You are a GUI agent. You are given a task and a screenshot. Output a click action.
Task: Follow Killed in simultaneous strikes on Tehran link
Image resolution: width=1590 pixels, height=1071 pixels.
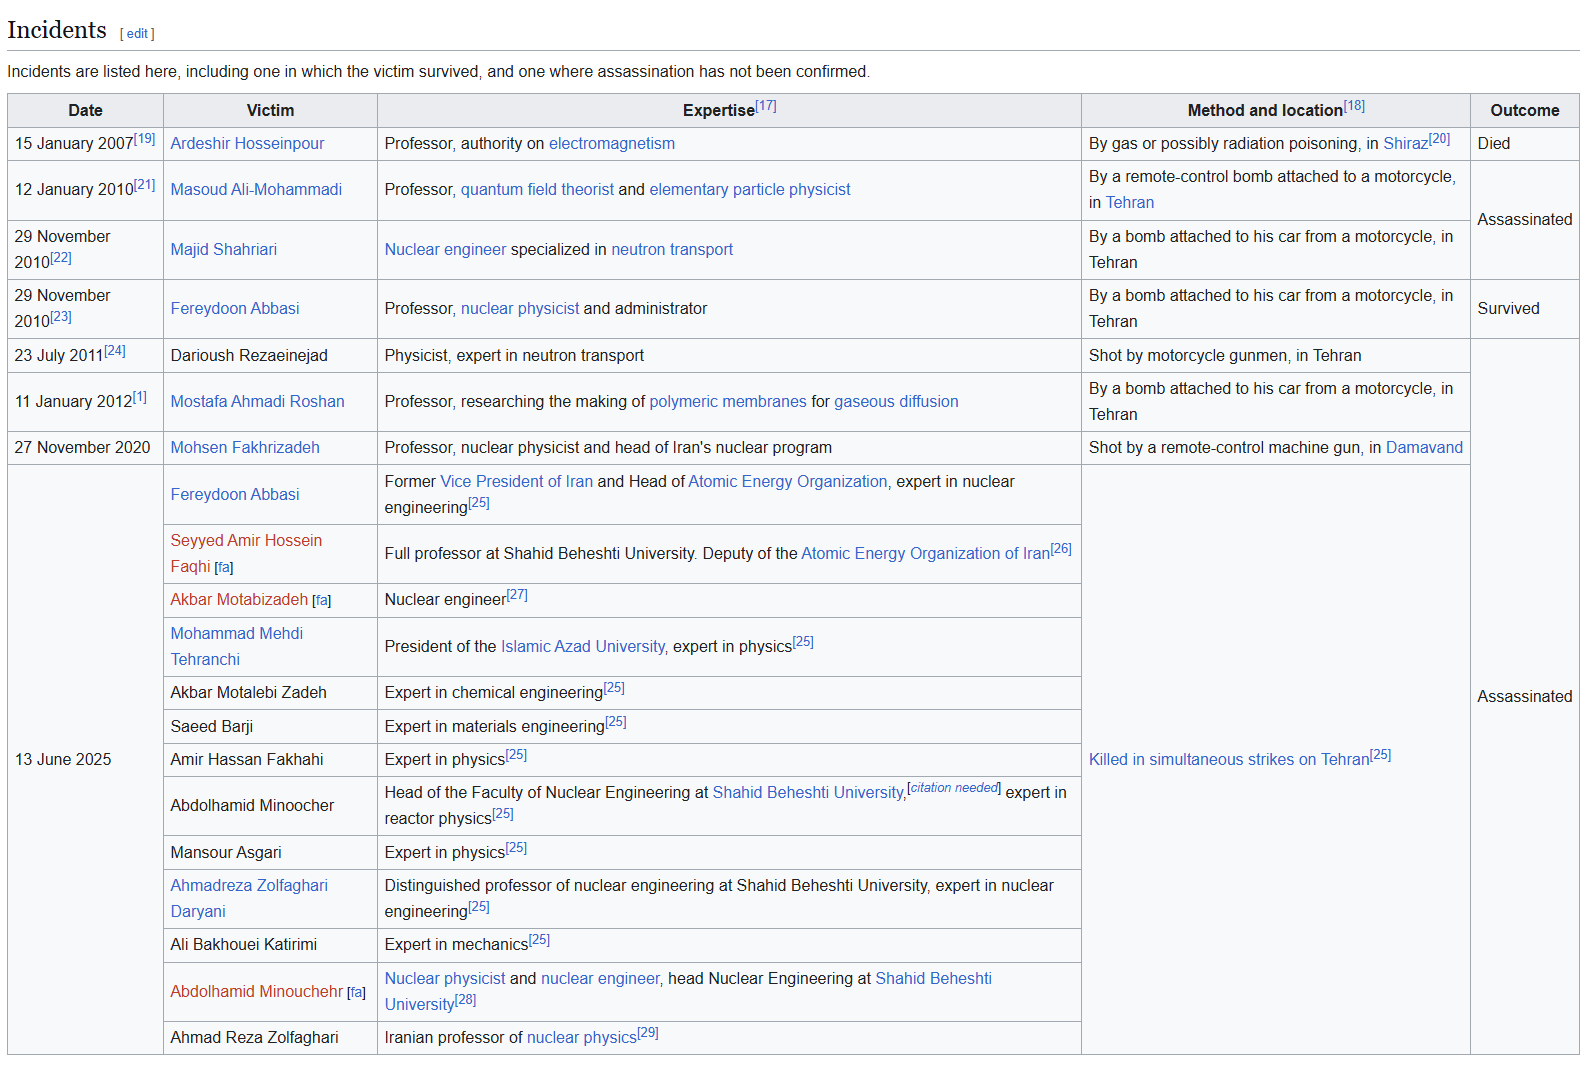(x=1229, y=760)
